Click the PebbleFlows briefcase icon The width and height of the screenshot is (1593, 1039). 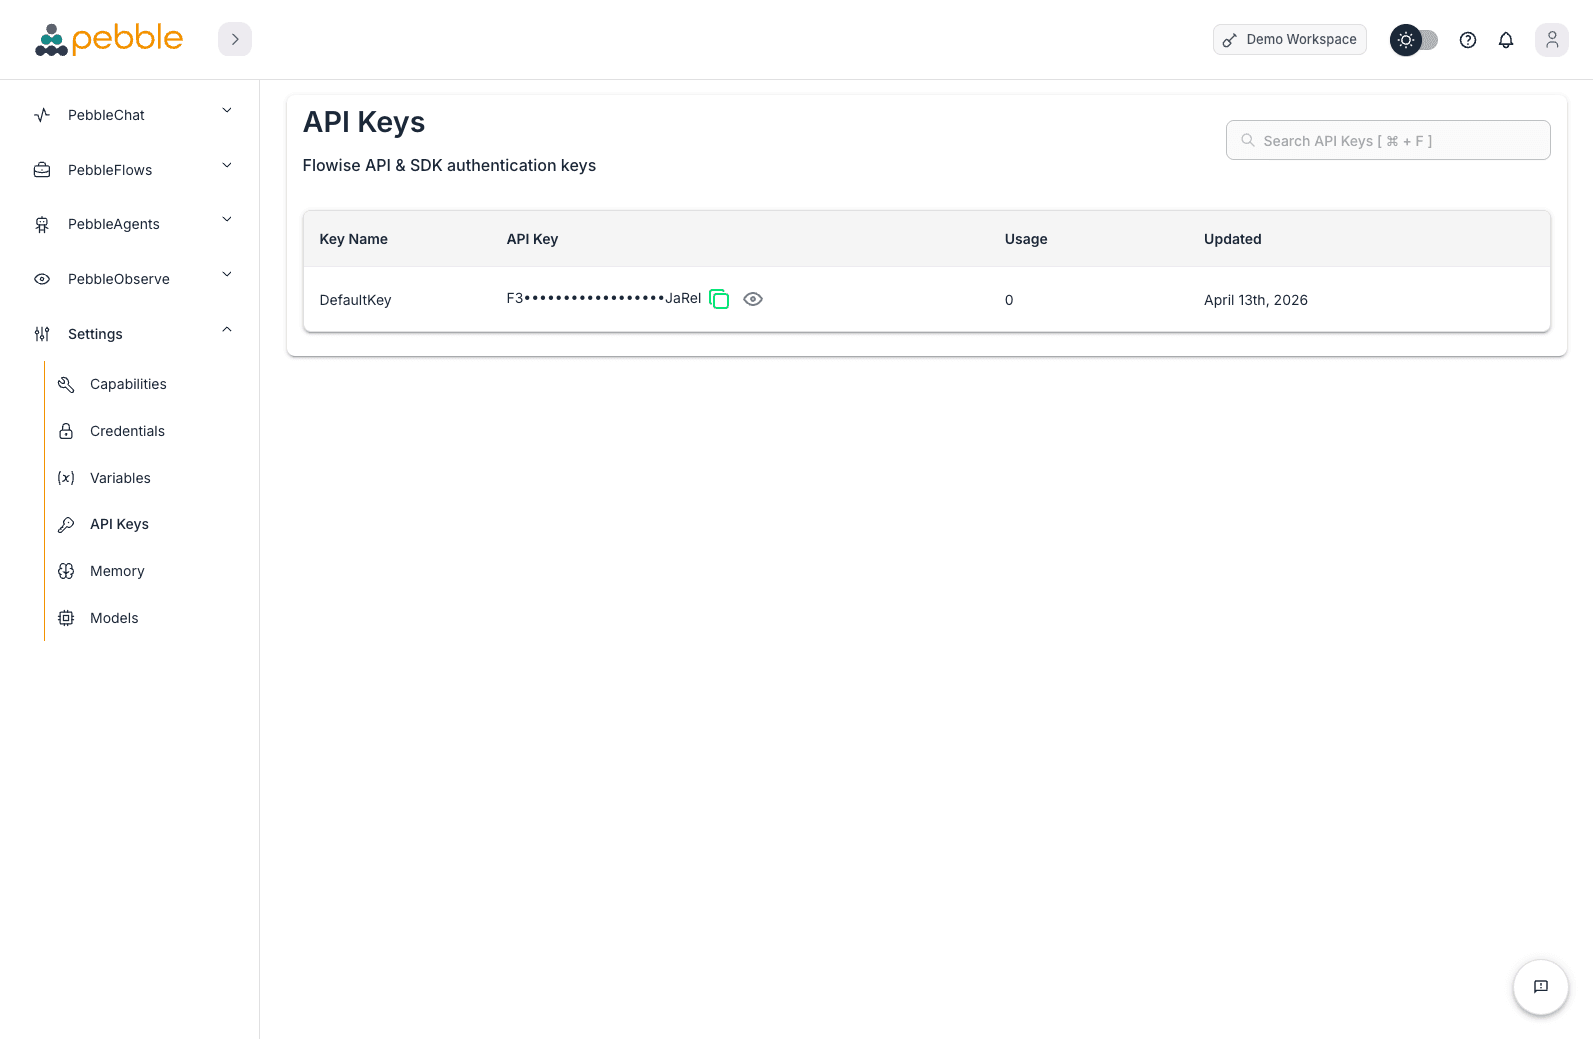42,170
